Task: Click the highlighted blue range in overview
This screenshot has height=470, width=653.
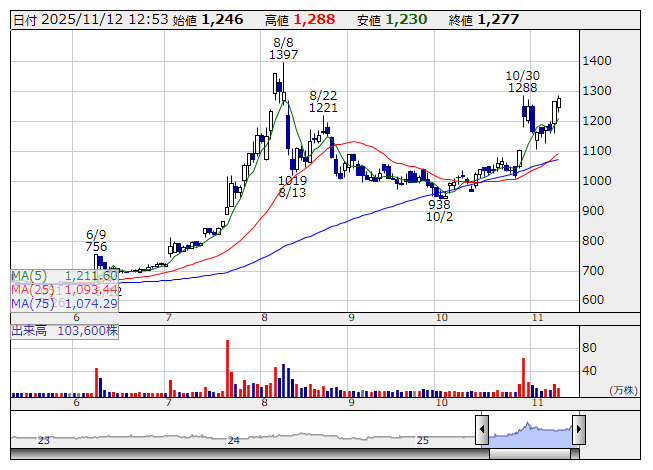Action: pos(530,431)
